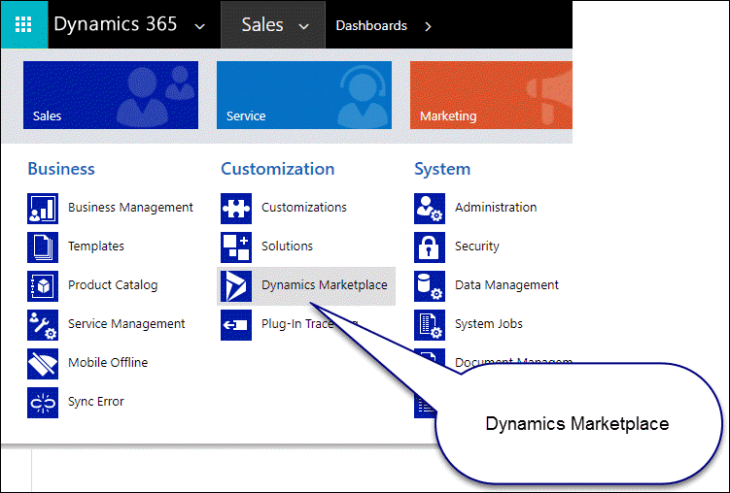Click the Data Management icon
Image resolution: width=730 pixels, height=493 pixels.
coord(430,286)
